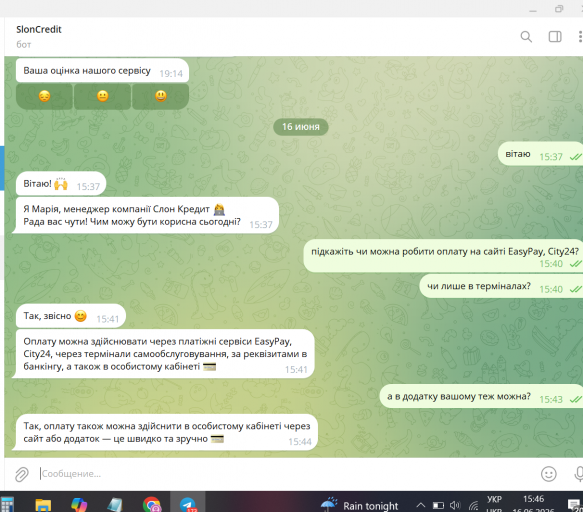
Task: Rate service with neutral face emoji
Action: [x=103, y=96]
